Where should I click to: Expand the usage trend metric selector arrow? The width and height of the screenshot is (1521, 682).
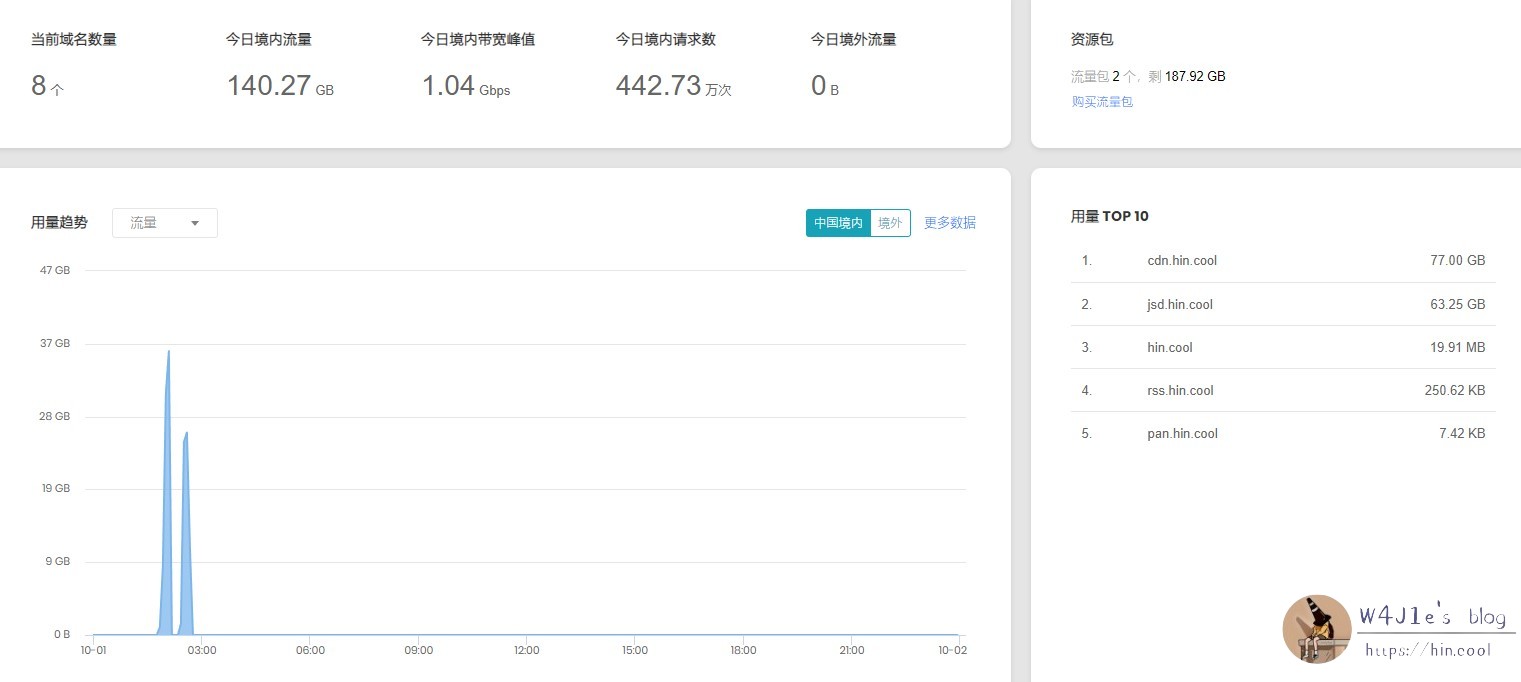tap(196, 222)
